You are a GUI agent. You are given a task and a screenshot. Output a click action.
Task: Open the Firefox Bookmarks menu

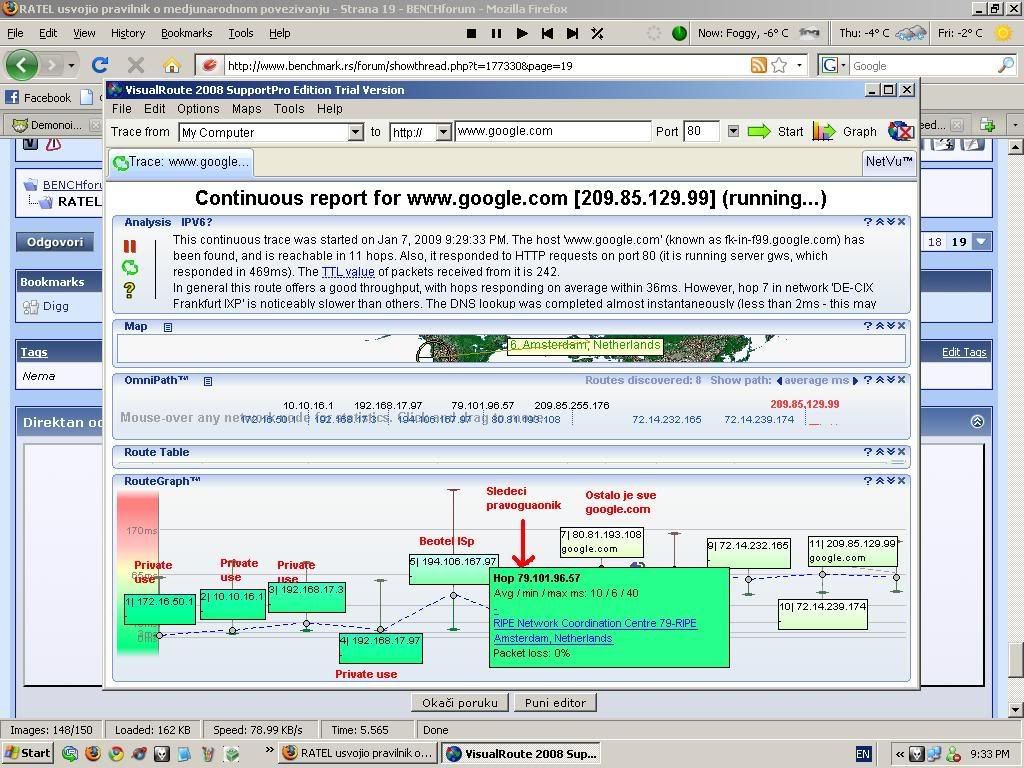(x=187, y=33)
